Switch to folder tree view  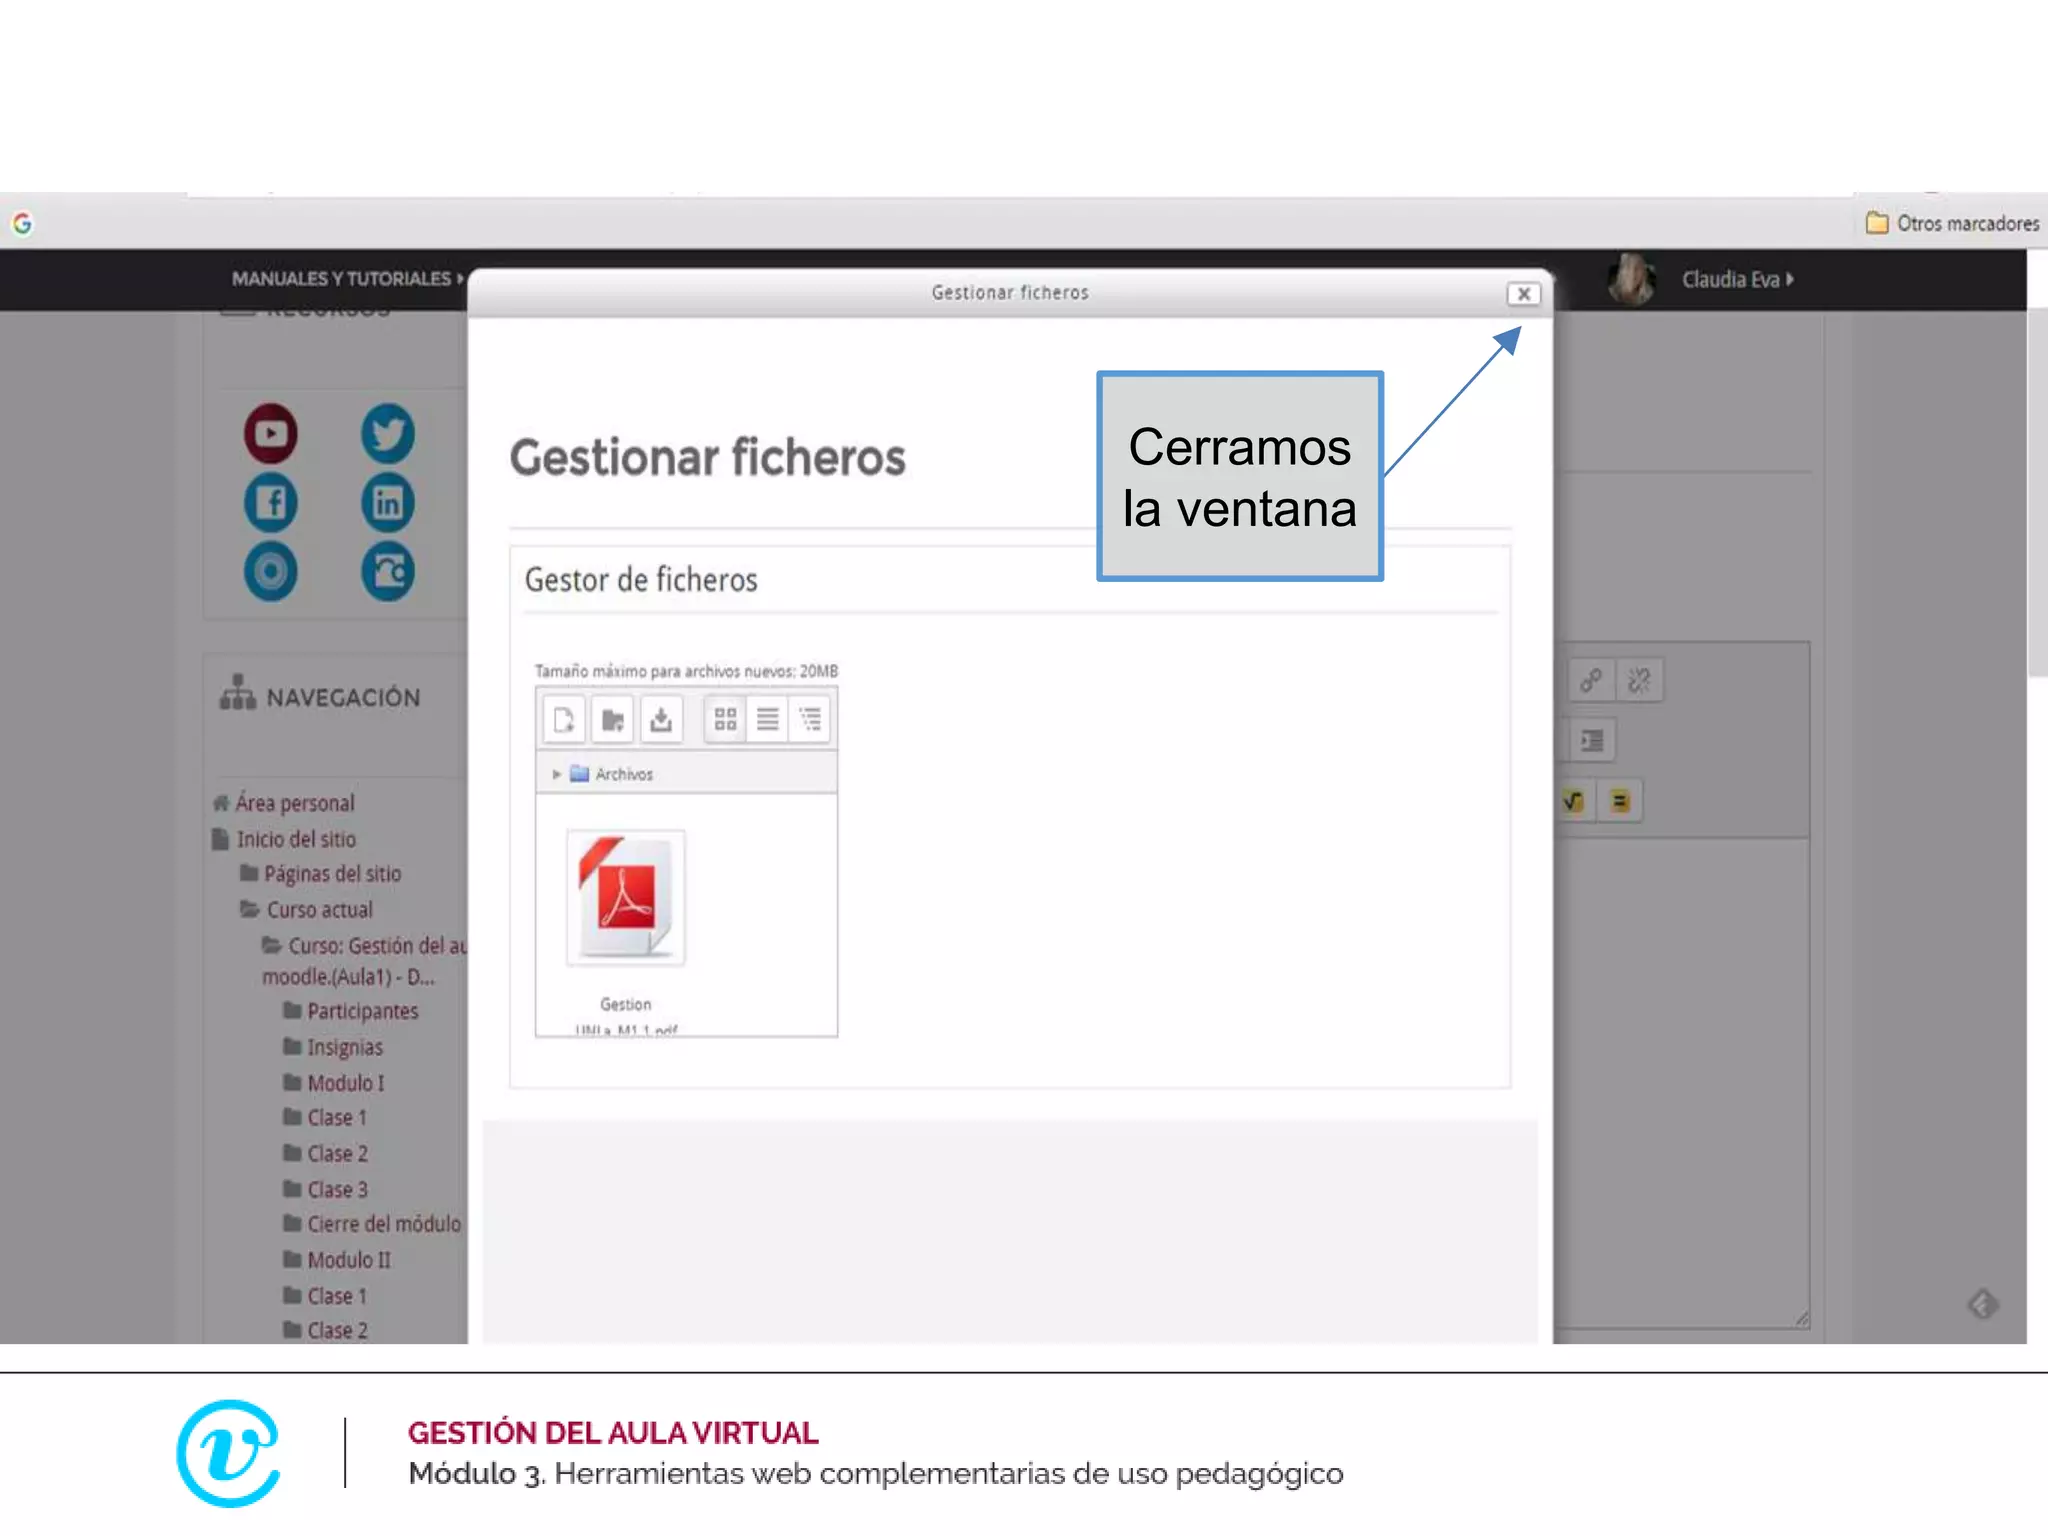click(x=810, y=719)
